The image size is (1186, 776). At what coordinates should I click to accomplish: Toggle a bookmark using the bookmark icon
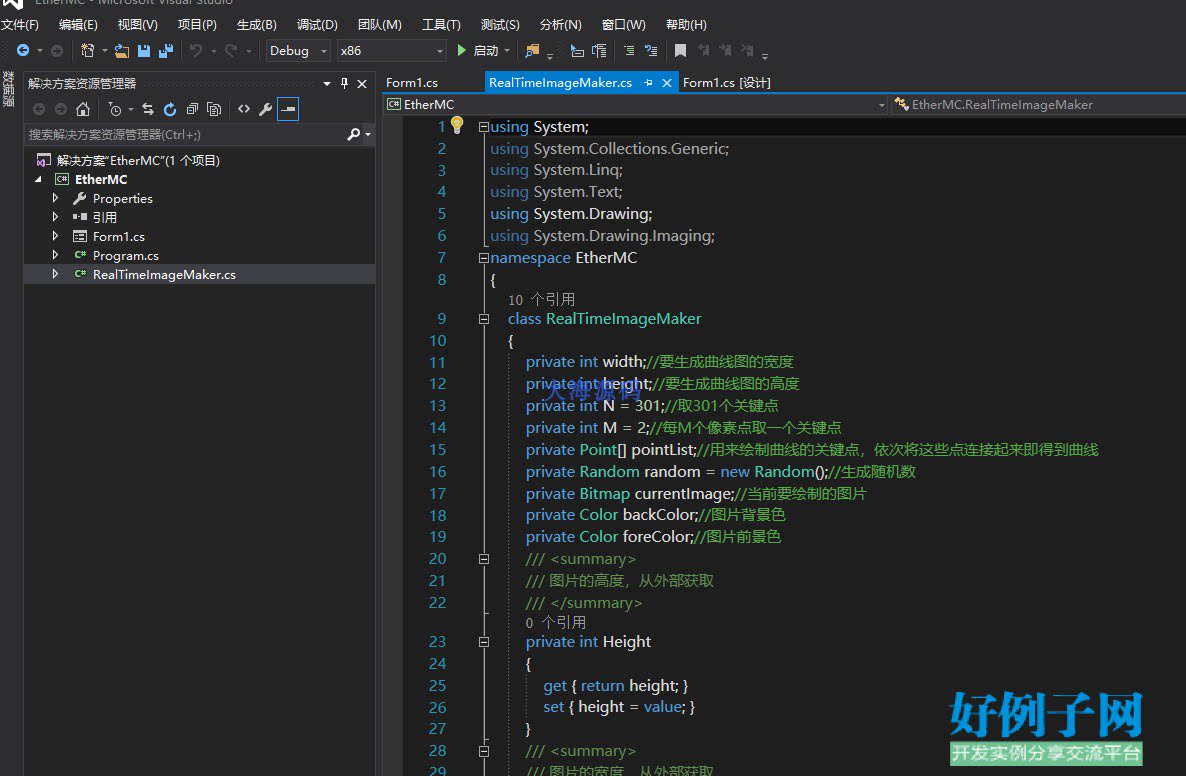(x=681, y=49)
